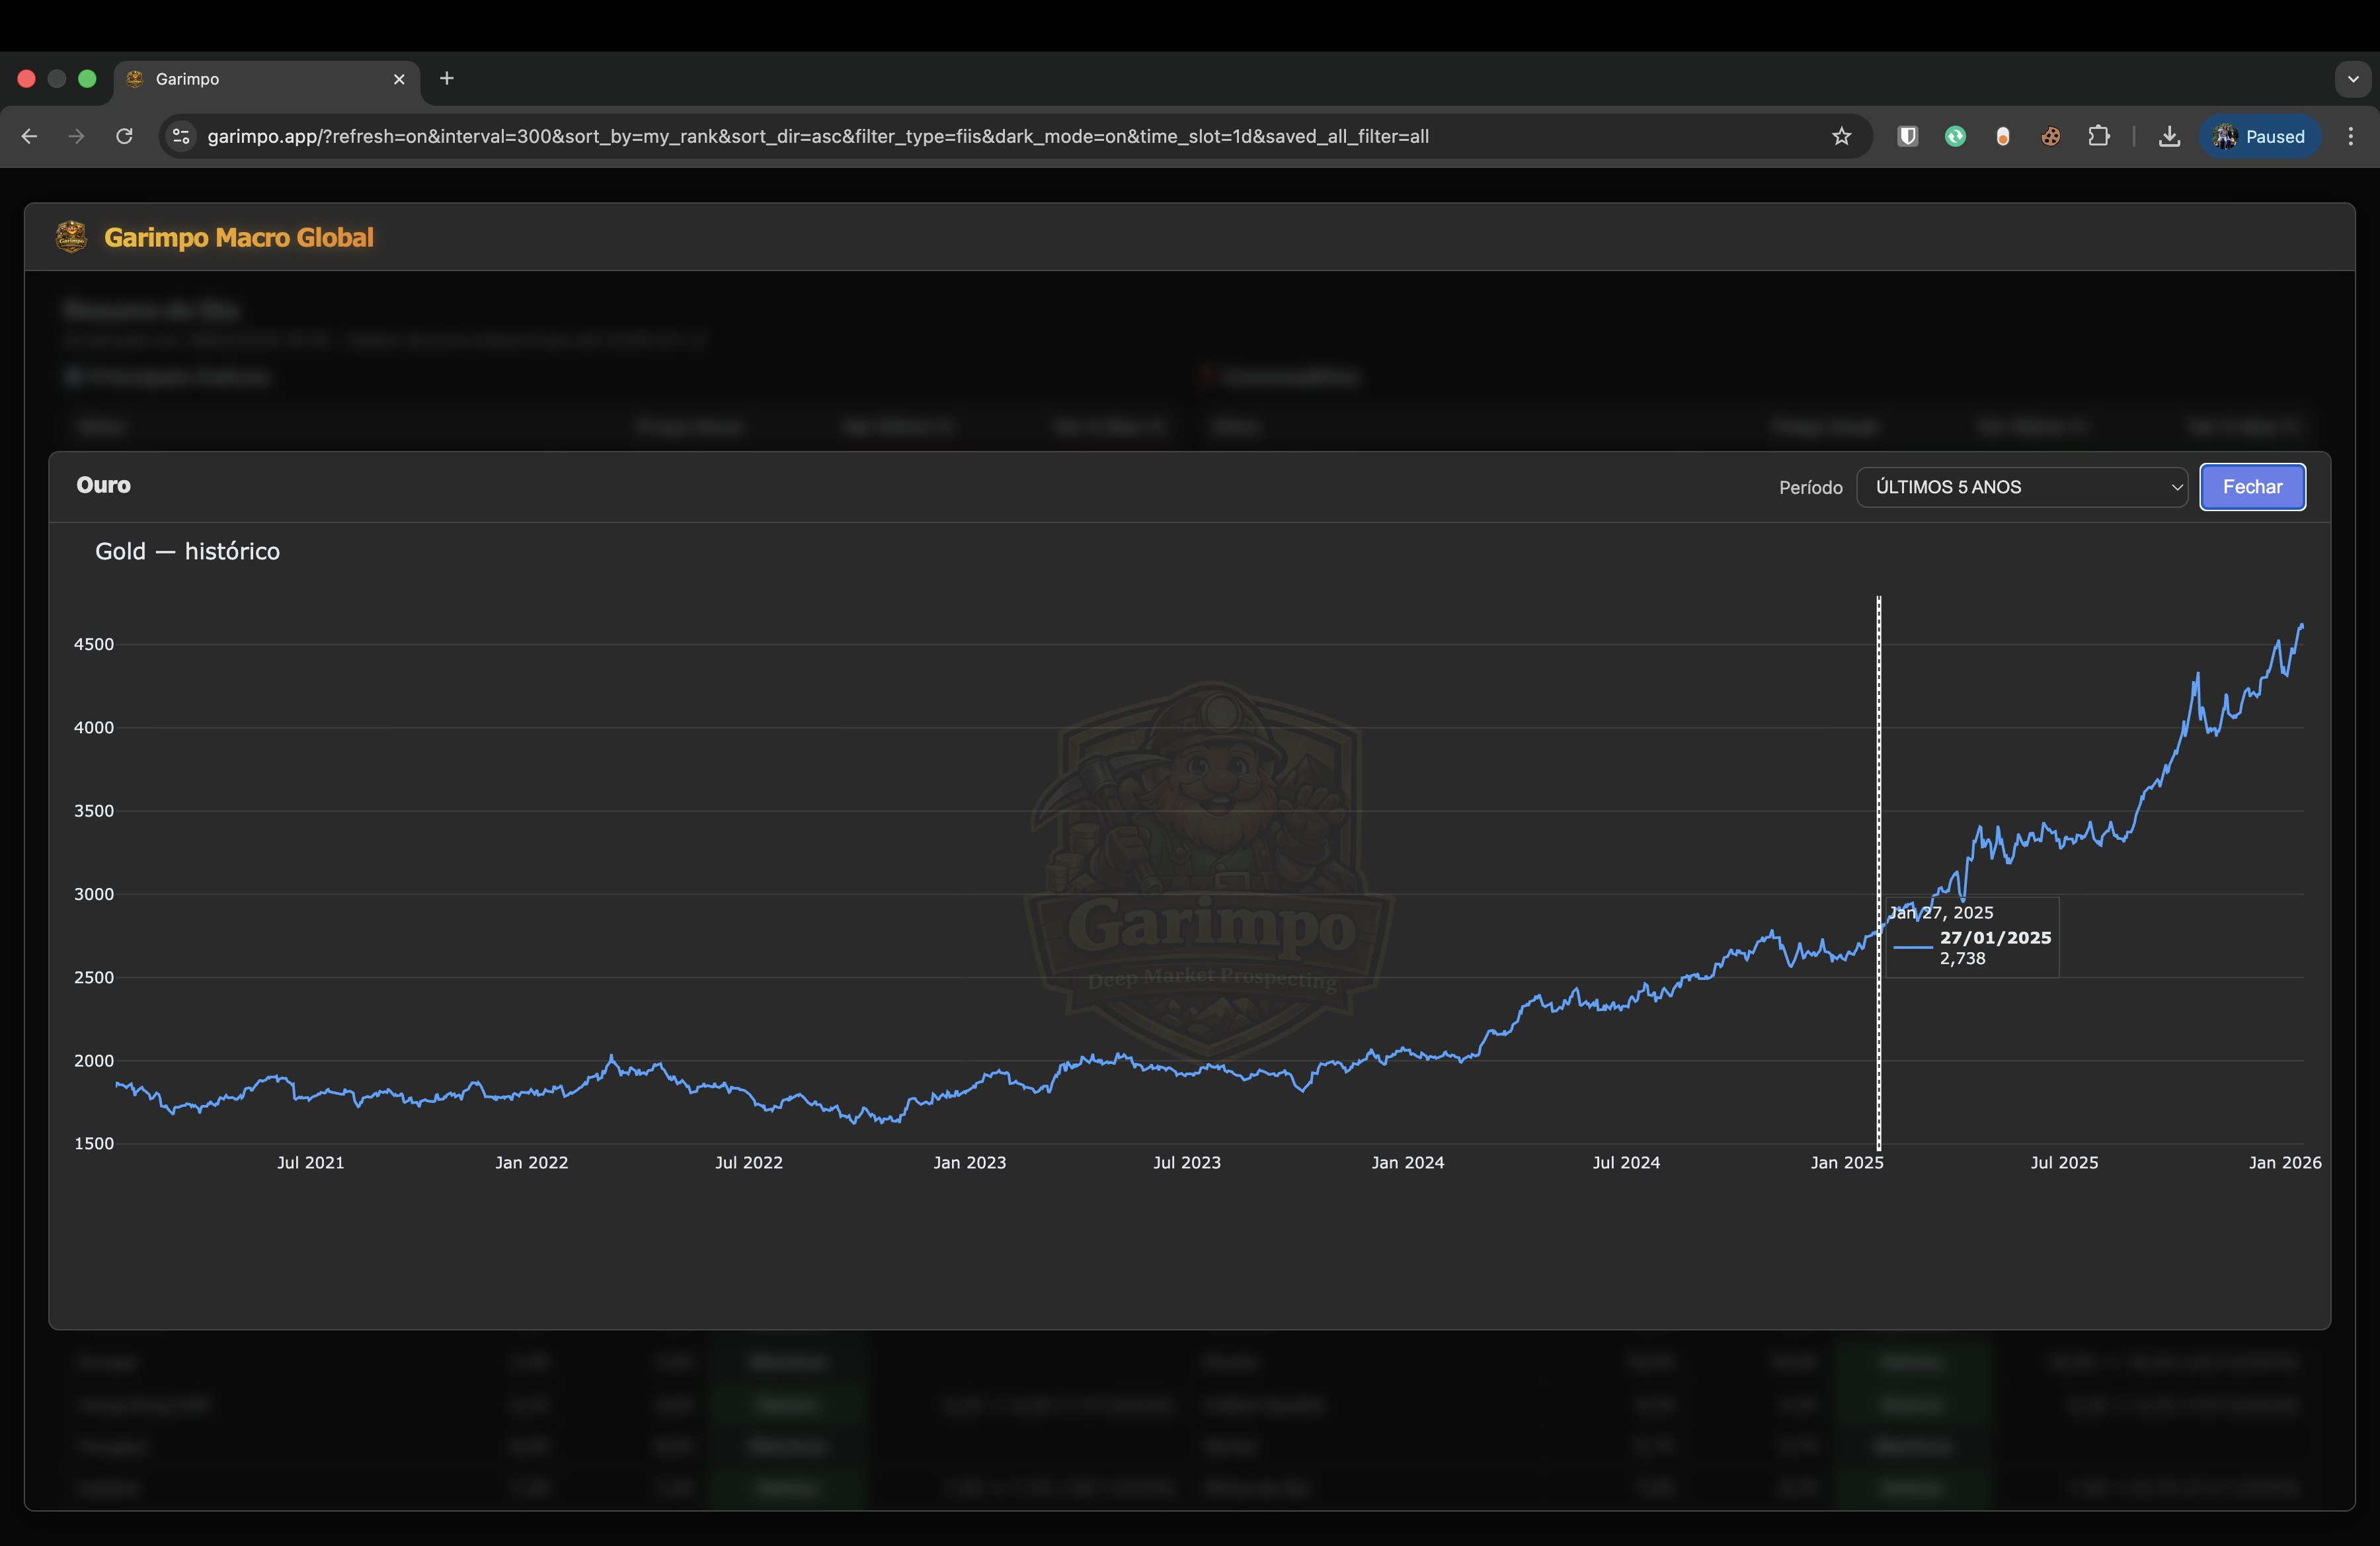The height and width of the screenshot is (1546, 2380).
Task: Open Chrome's three-dot menu
Action: point(2352,137)
